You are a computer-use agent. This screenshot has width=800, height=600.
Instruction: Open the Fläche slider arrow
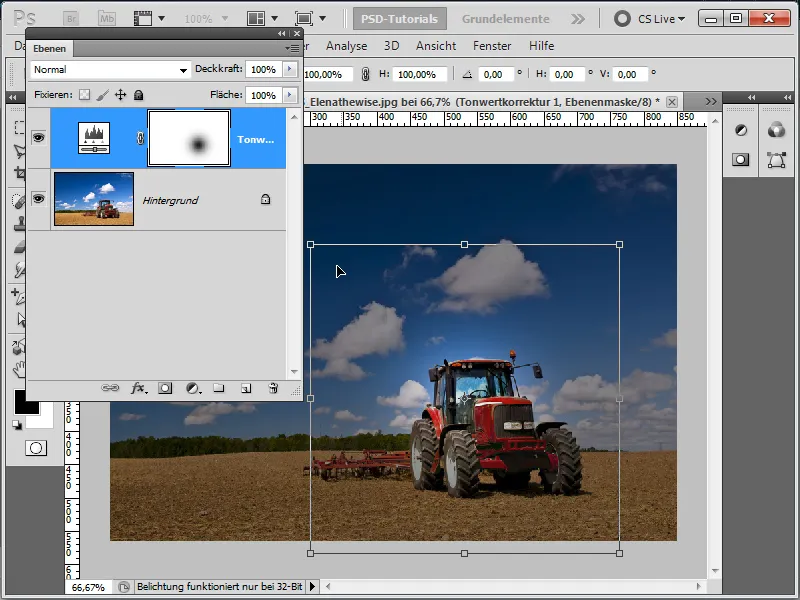pos(290,95)
